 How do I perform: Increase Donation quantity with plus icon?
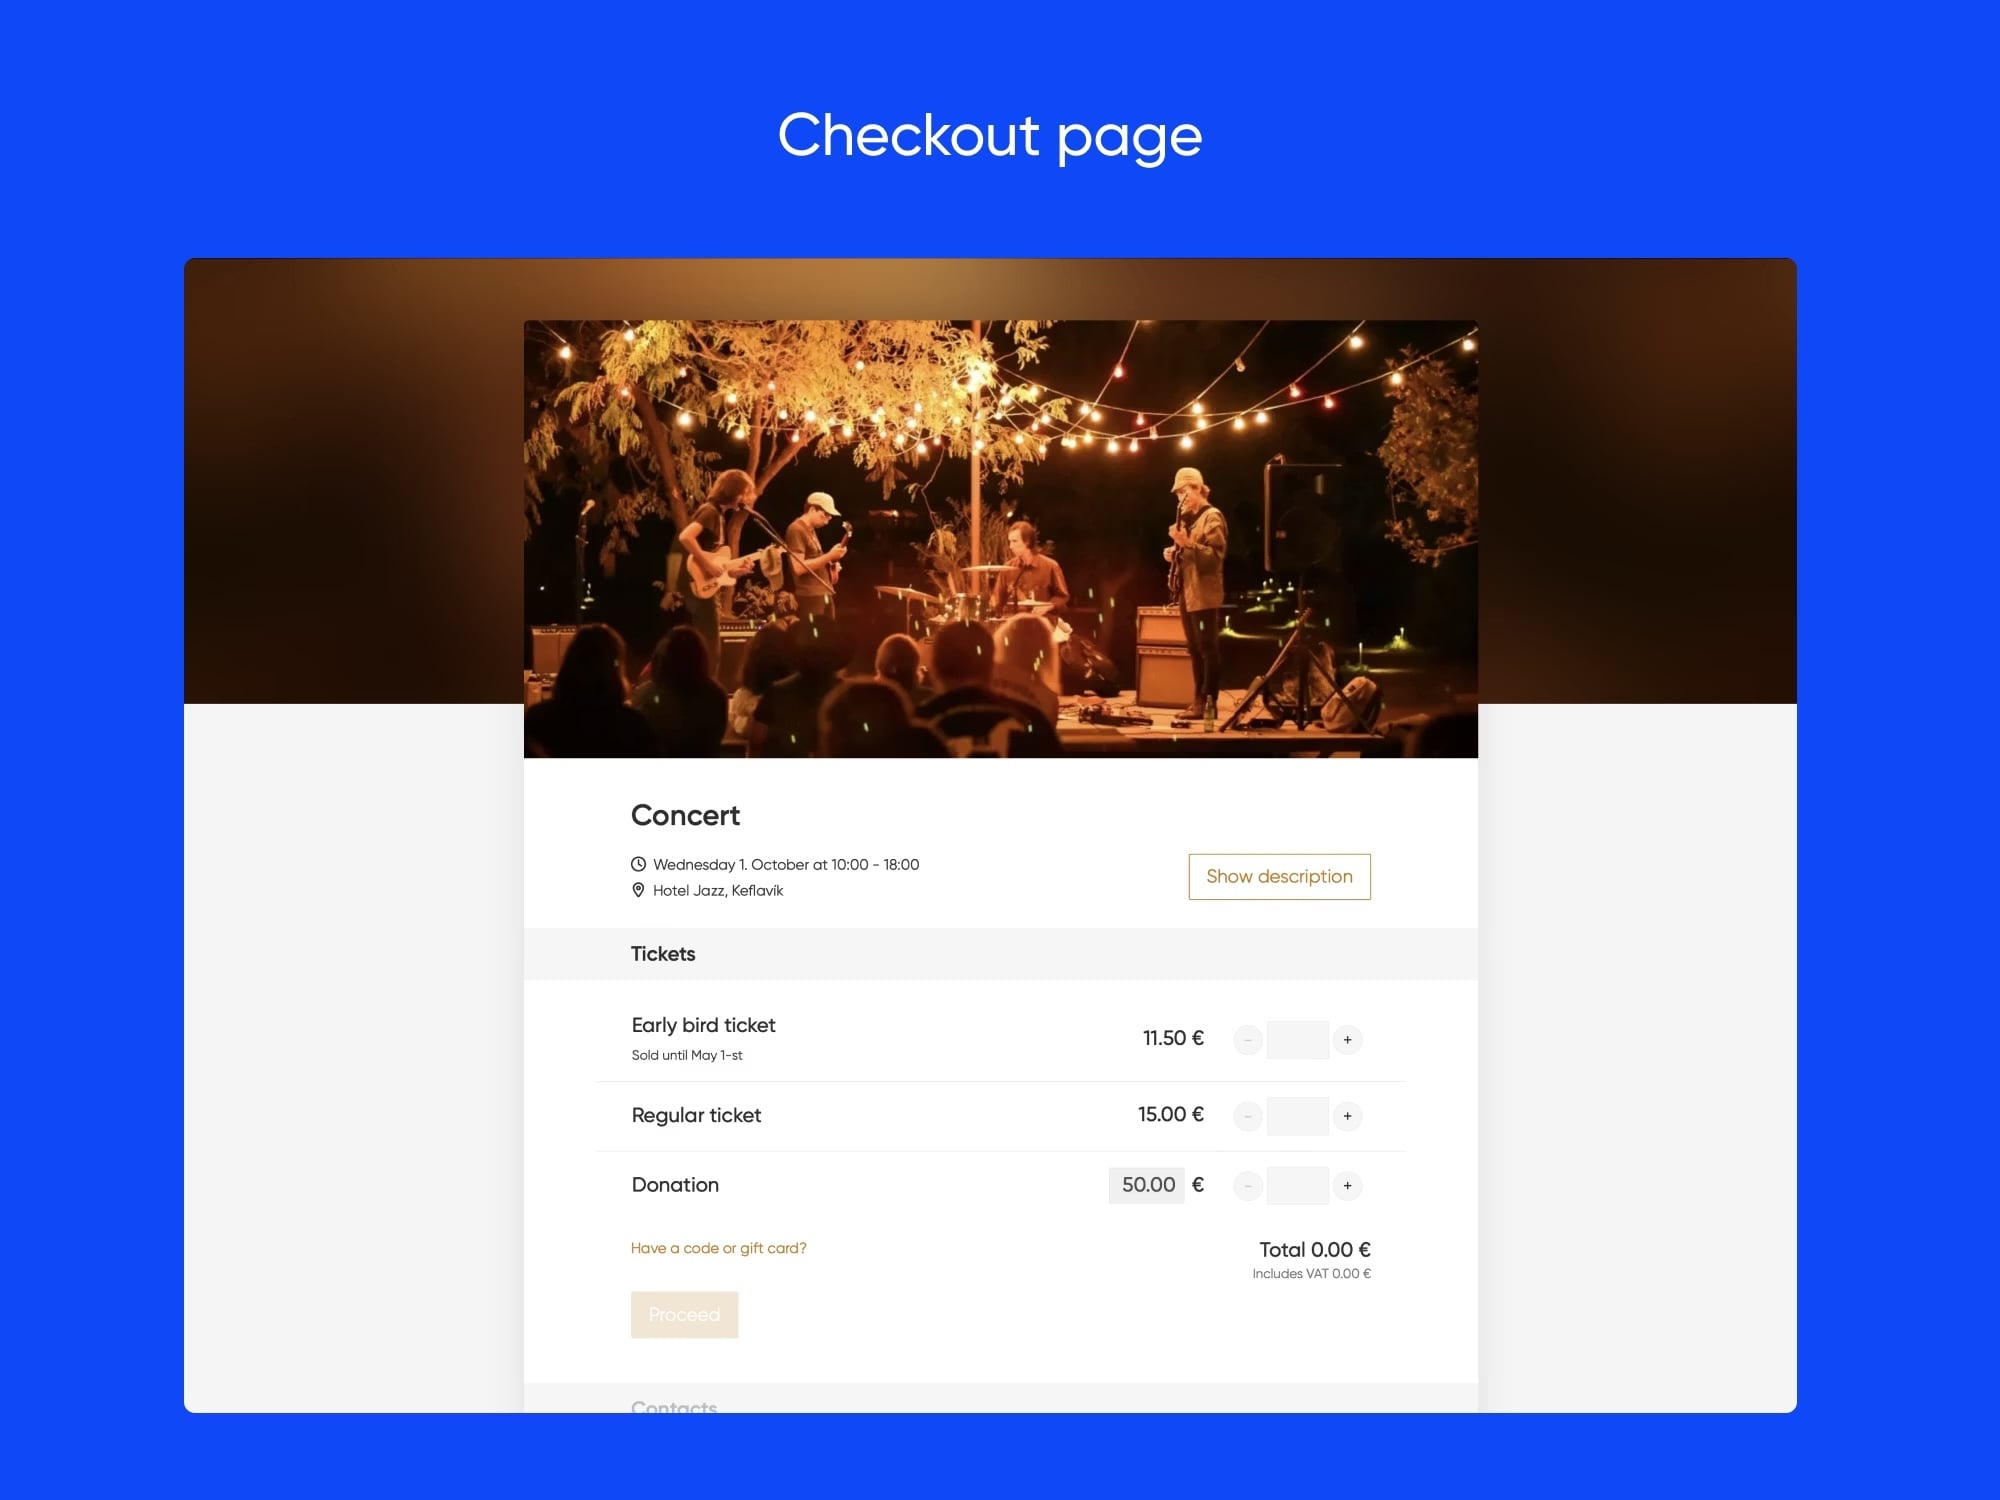(x=1347, y=1186)
